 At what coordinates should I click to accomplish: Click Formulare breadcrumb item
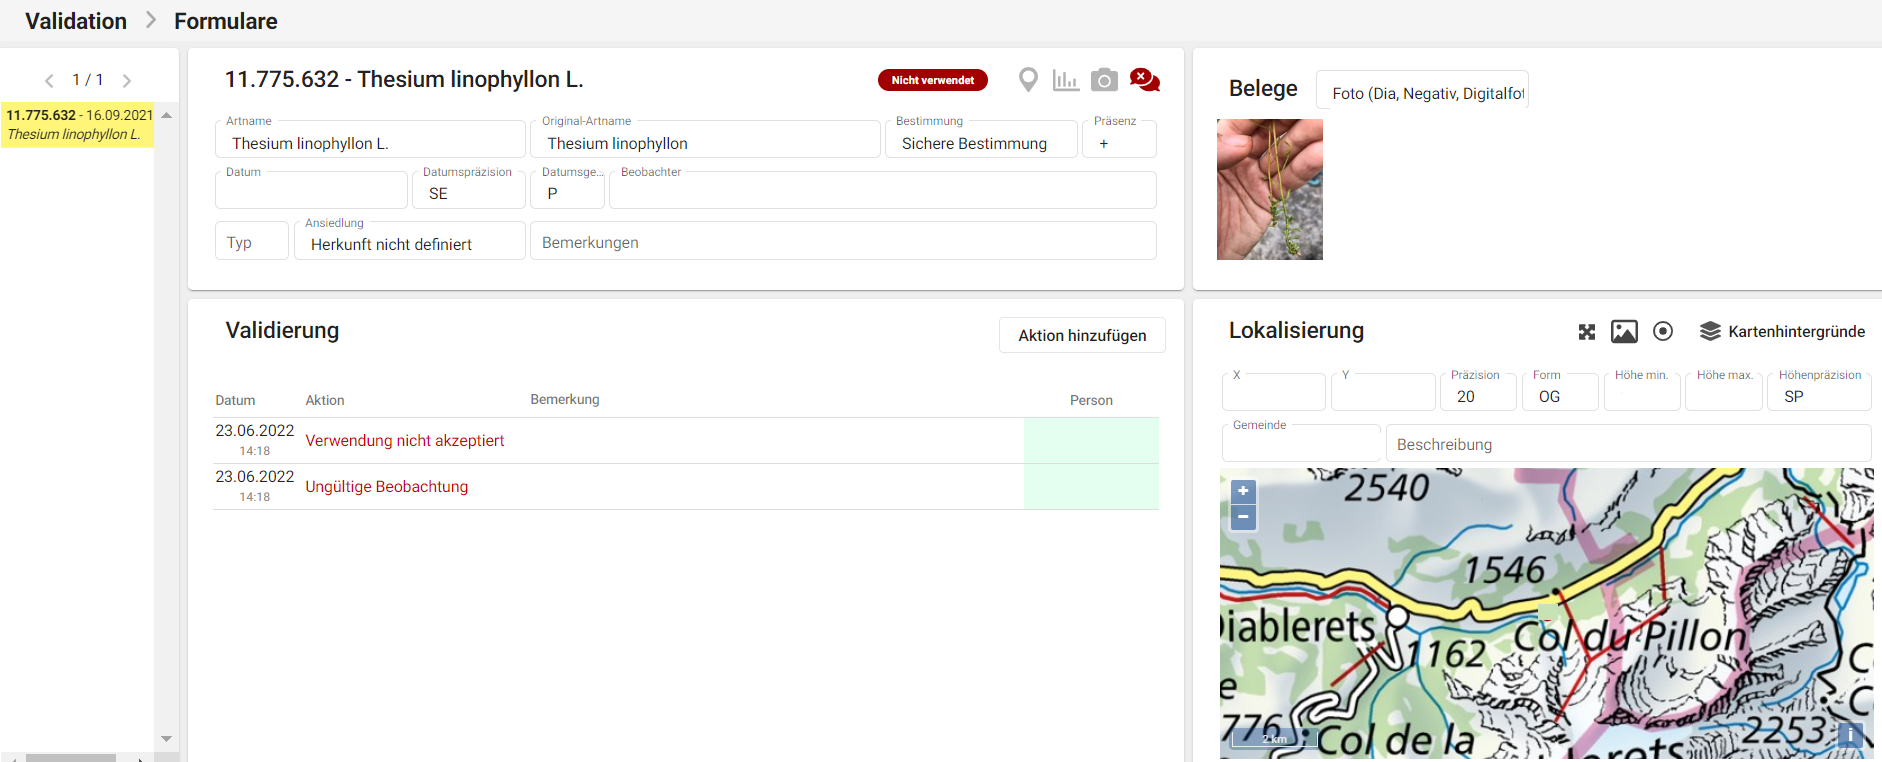coord(226,21)
